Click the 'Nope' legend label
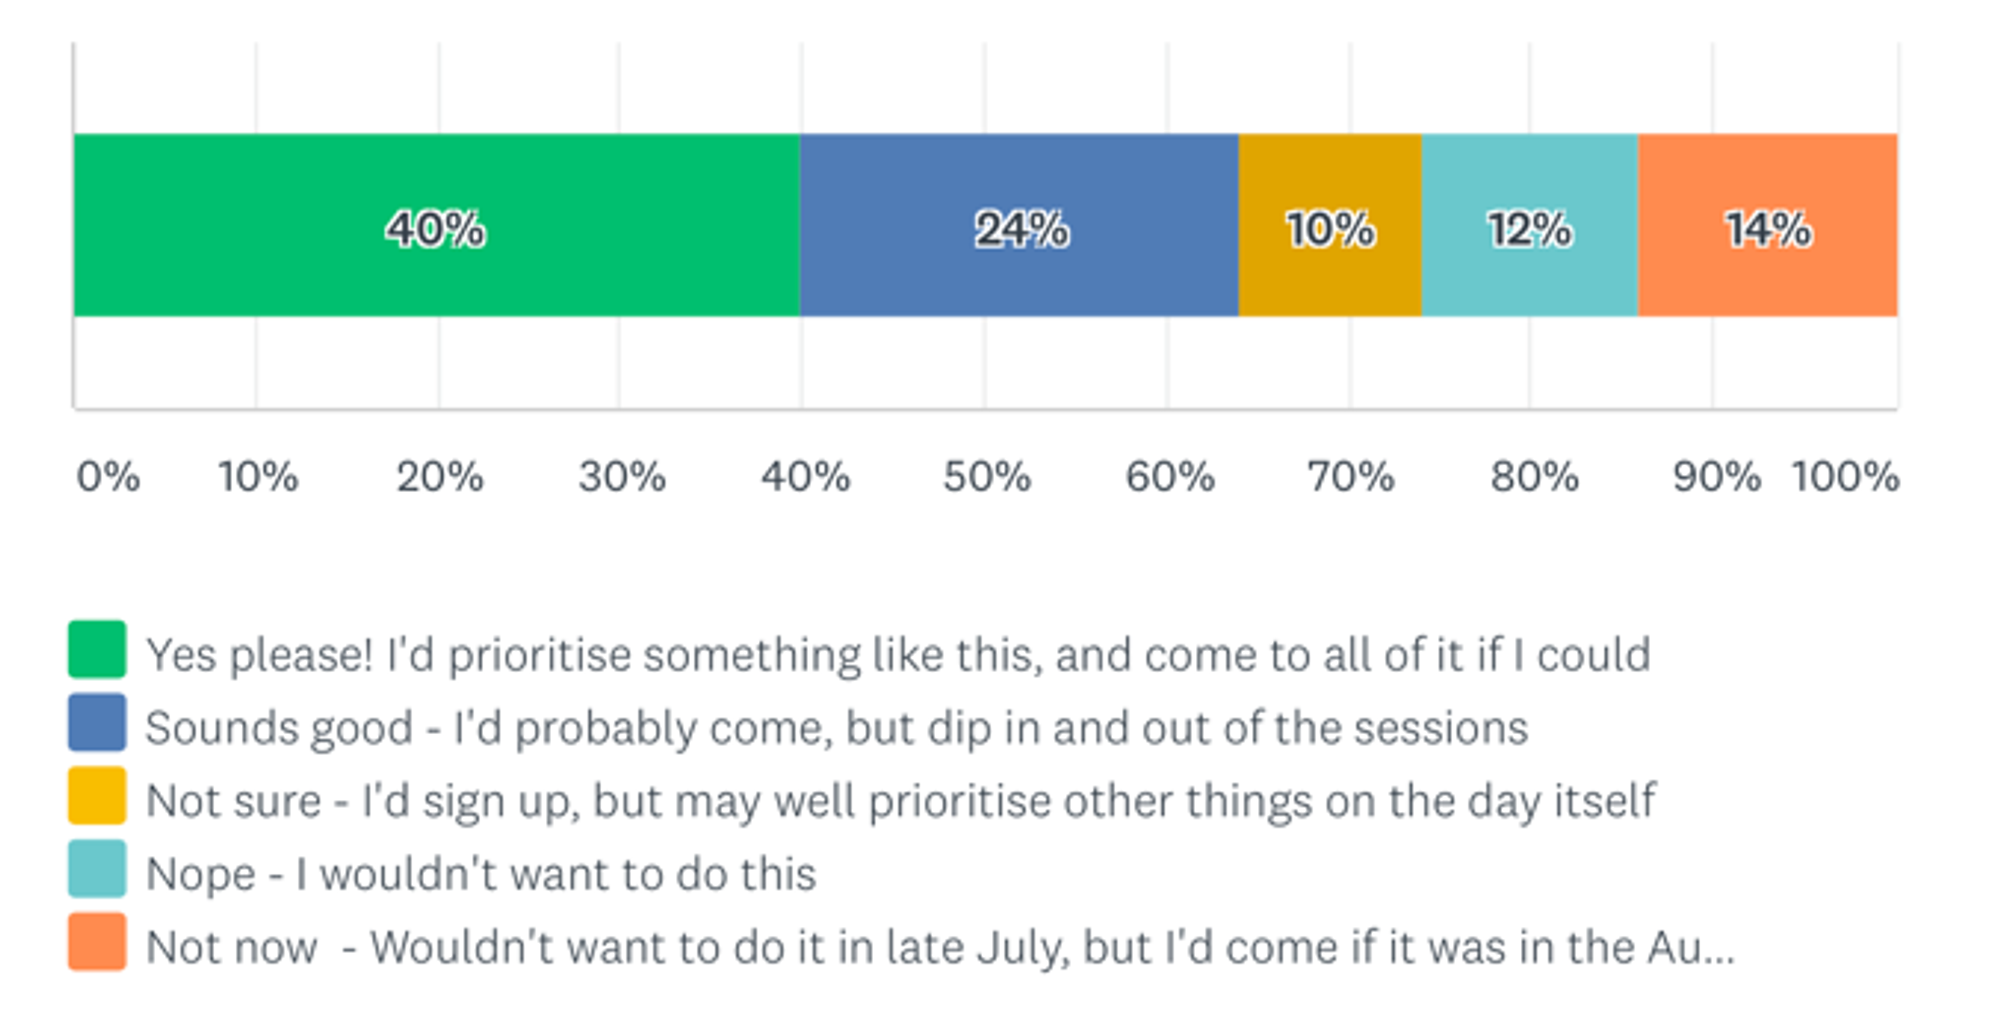 click(481, 875)
